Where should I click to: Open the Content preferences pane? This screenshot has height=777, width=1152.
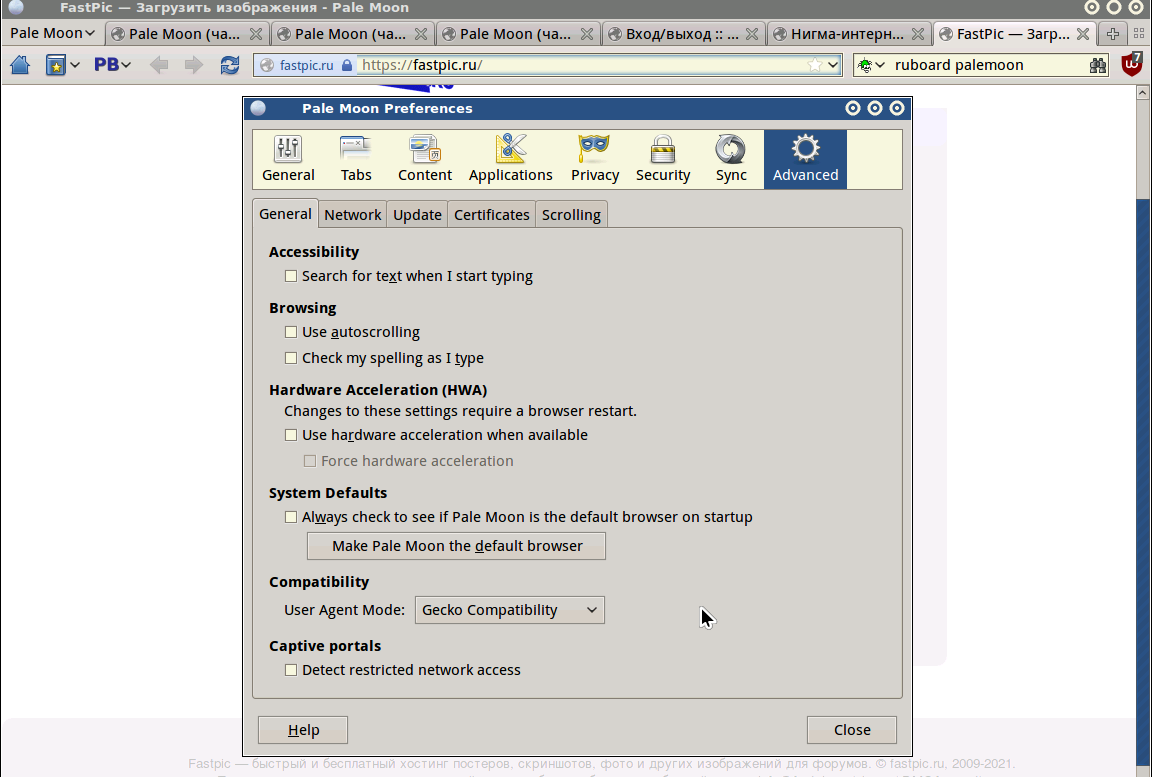point(425,160)
